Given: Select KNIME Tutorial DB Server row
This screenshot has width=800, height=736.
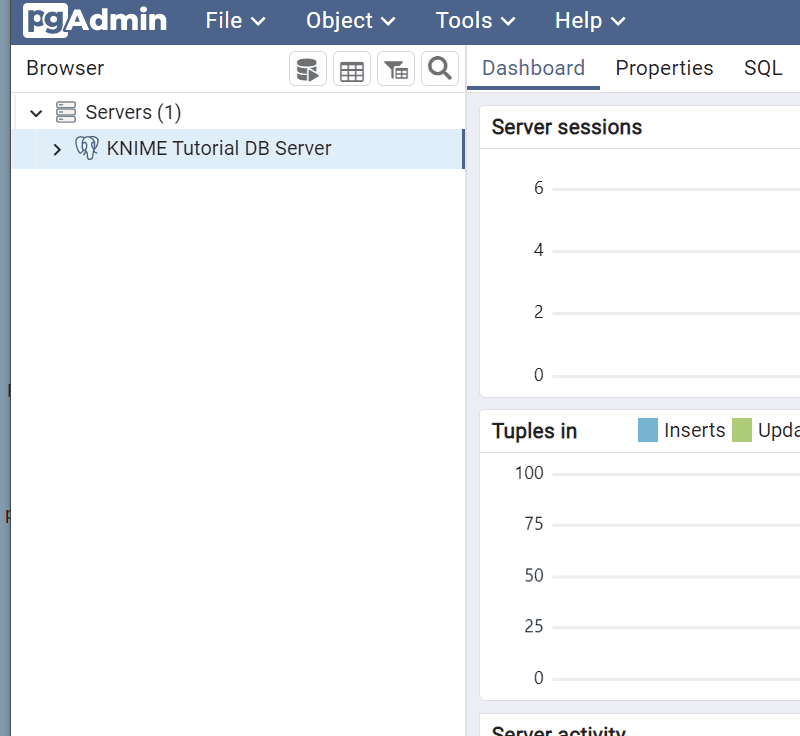Looking at the screenshot, I should pyautogui.click(x=238, y=148).
